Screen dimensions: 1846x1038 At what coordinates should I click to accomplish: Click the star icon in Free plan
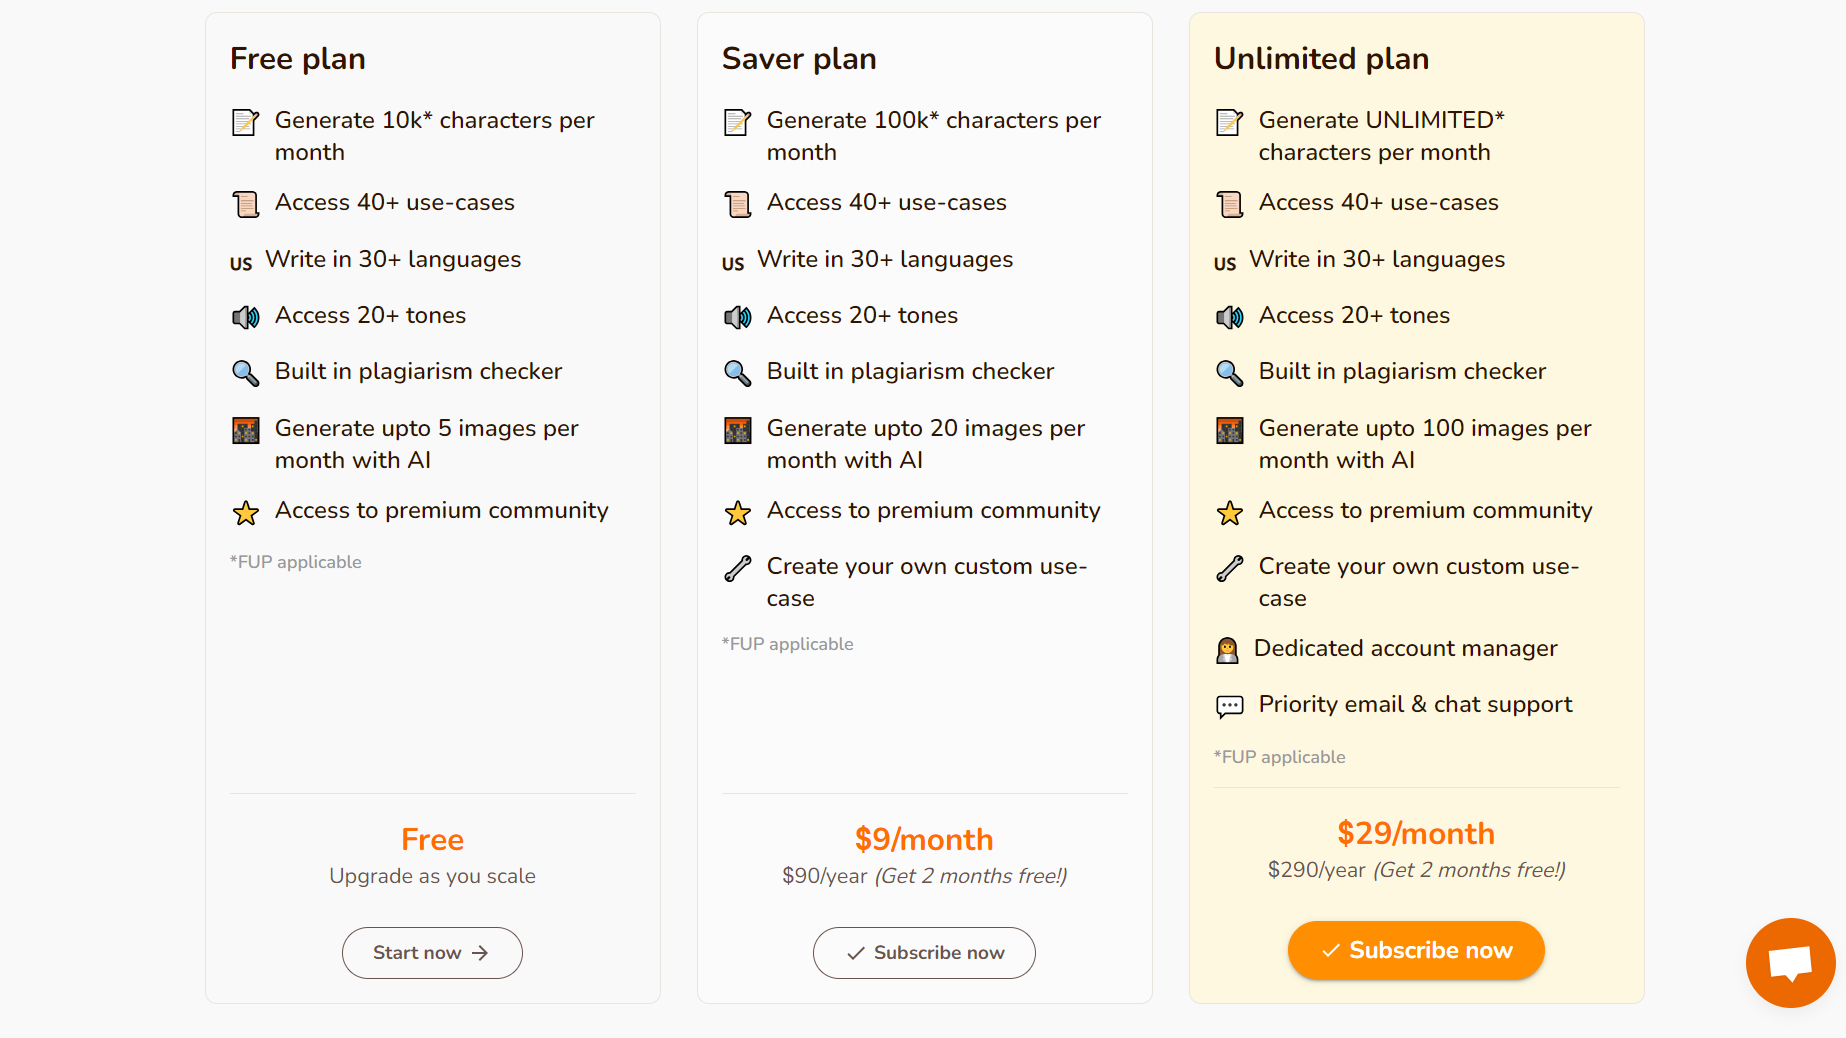tap(246, 512)
